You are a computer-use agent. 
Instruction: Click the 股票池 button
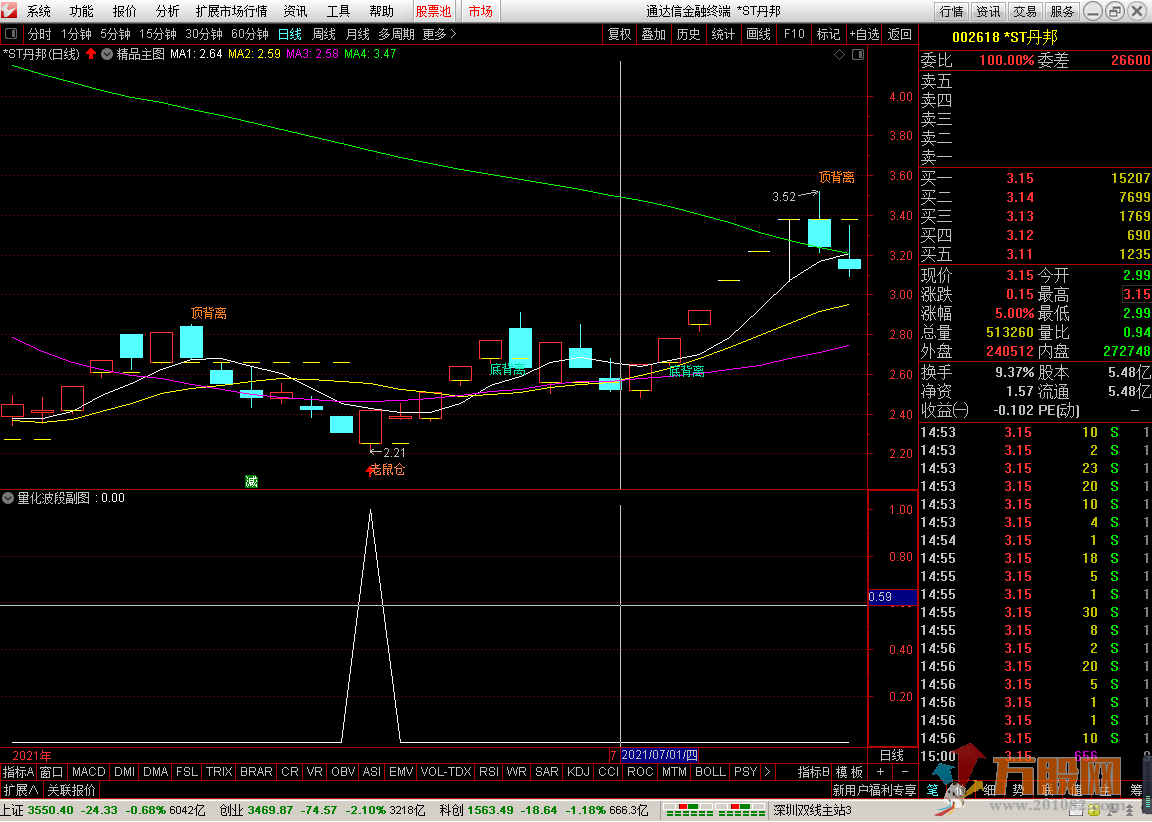click(433, 11)
